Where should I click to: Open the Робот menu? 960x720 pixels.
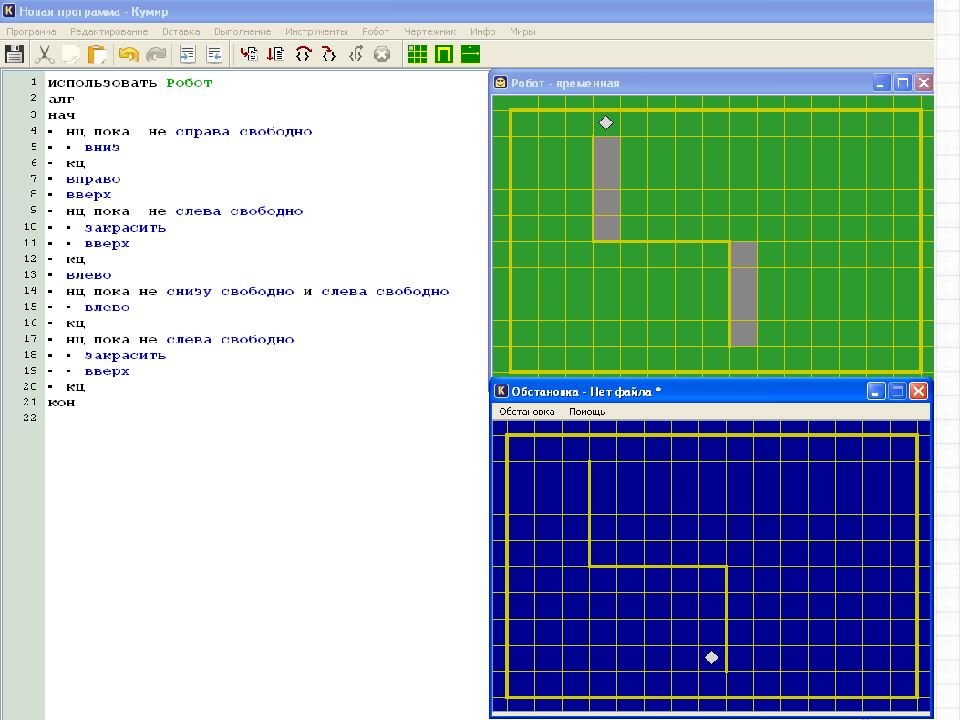tap(375, 31)
